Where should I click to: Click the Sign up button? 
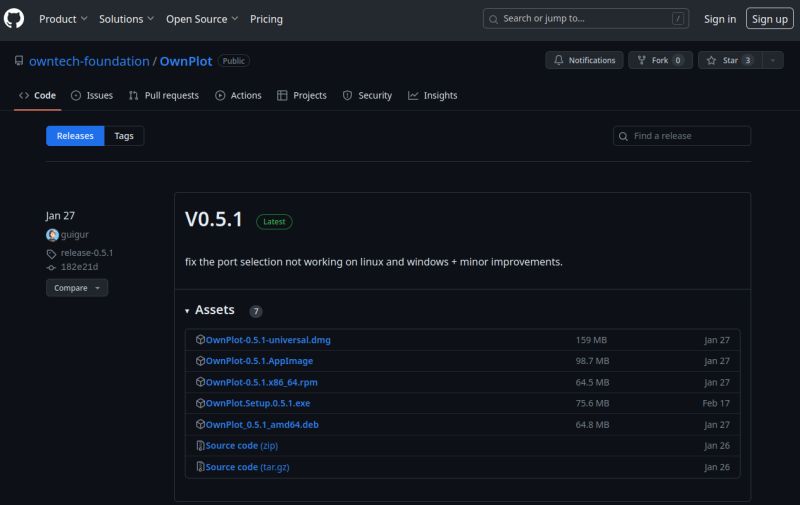(x=769, y=19)
